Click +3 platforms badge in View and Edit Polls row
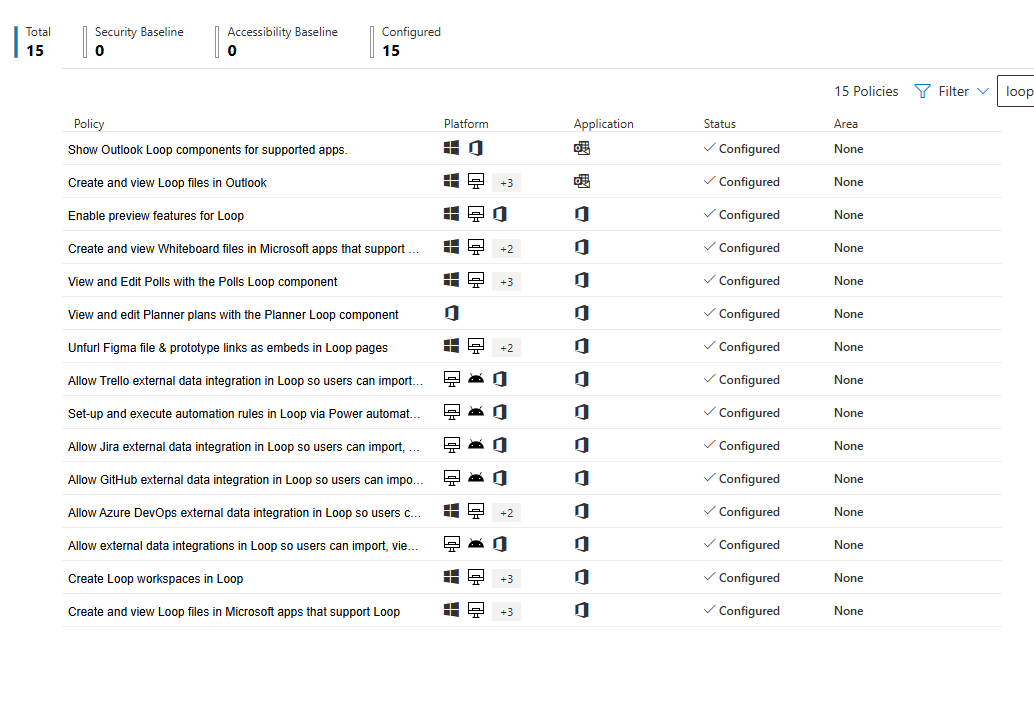This screenshot has width=1034, height=705. [506, 282]
